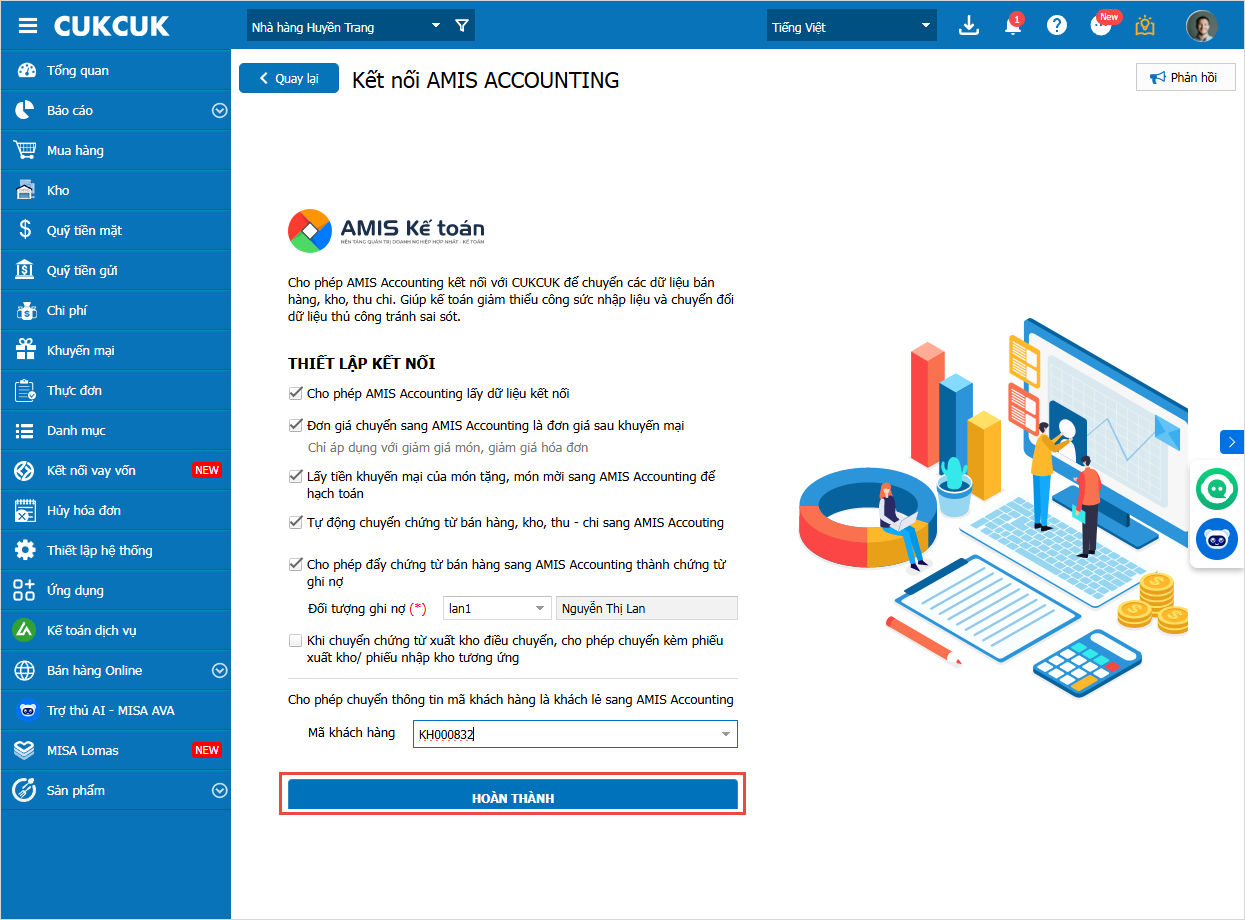Open the notifications bell
Viewport: 1245px width, 920px height.
click(1013, 26)
